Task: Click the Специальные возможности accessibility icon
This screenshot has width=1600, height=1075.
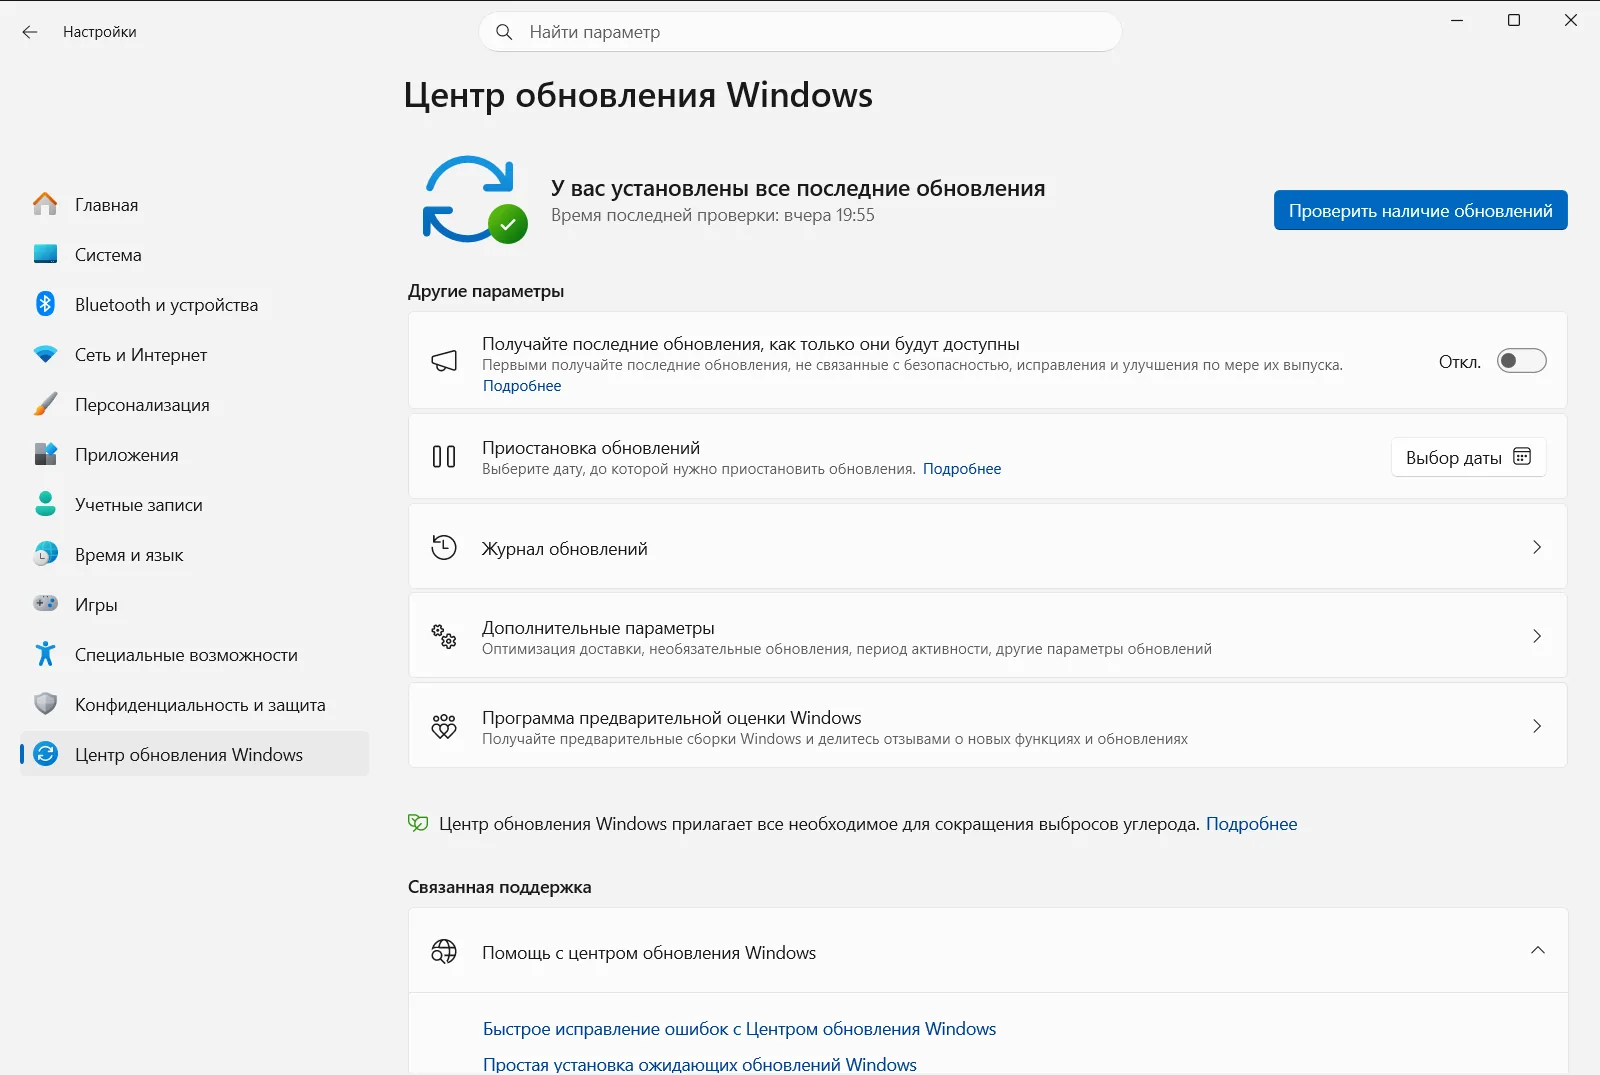Action: click(x=45, y=654)
